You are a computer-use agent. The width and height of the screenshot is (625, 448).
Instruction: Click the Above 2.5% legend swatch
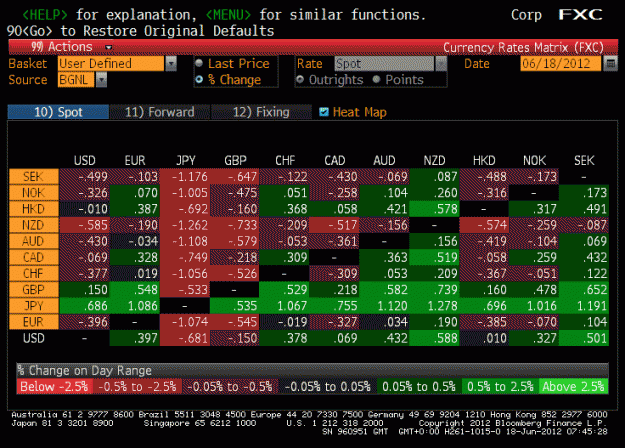pyautogui.click(x=574, y=386)
